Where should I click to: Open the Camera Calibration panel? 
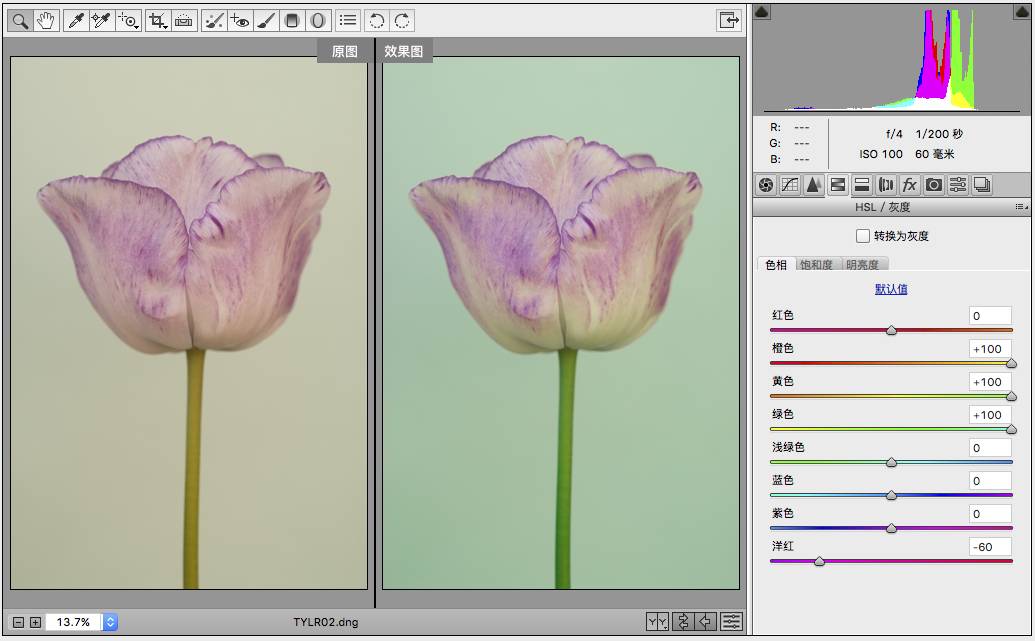[x=934, y=185]
